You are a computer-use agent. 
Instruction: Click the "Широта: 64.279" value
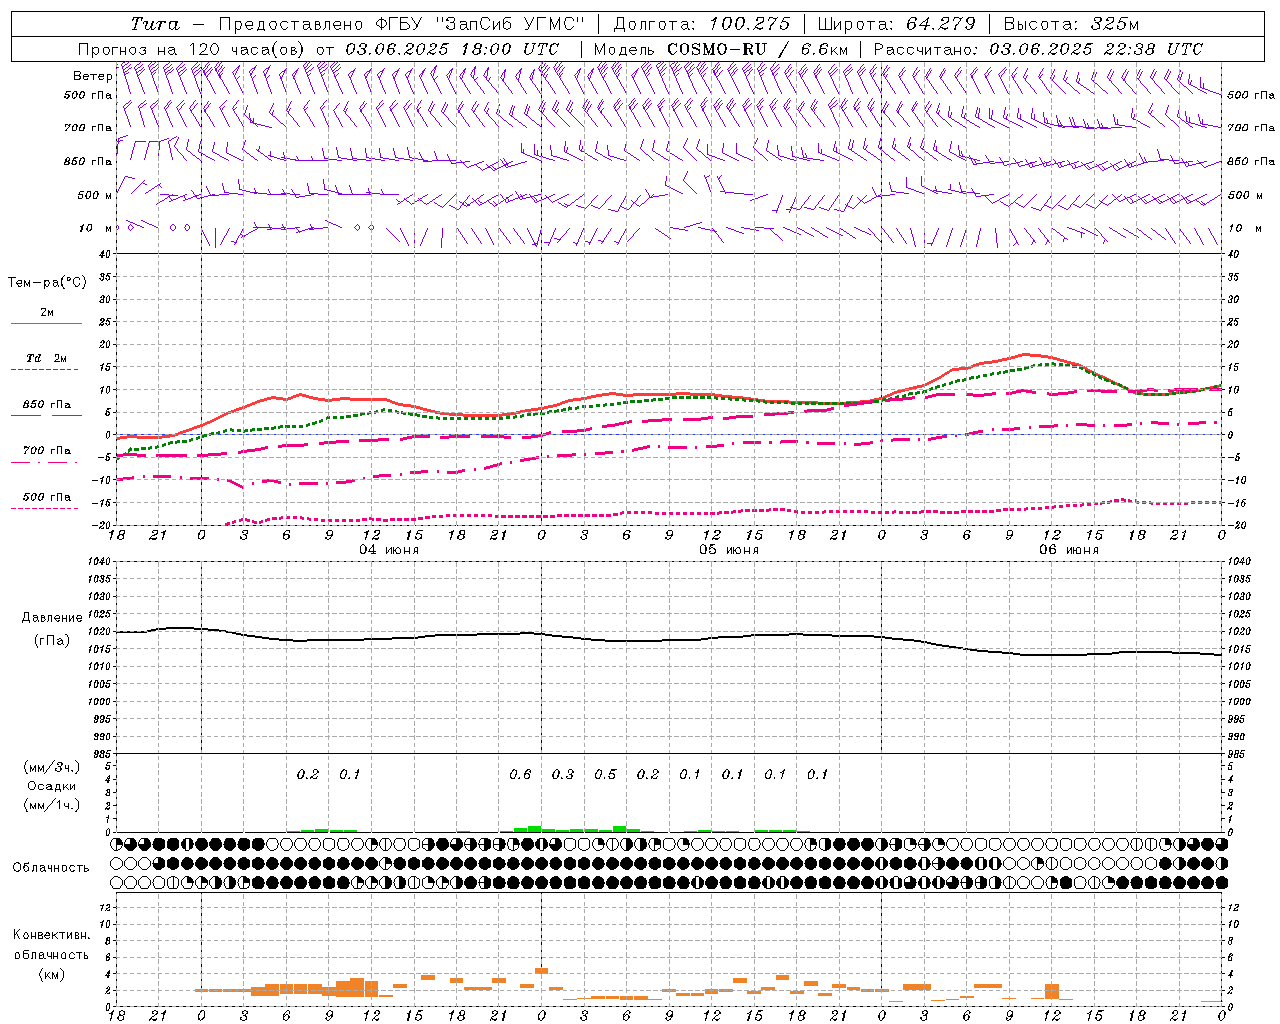(896, 24)
